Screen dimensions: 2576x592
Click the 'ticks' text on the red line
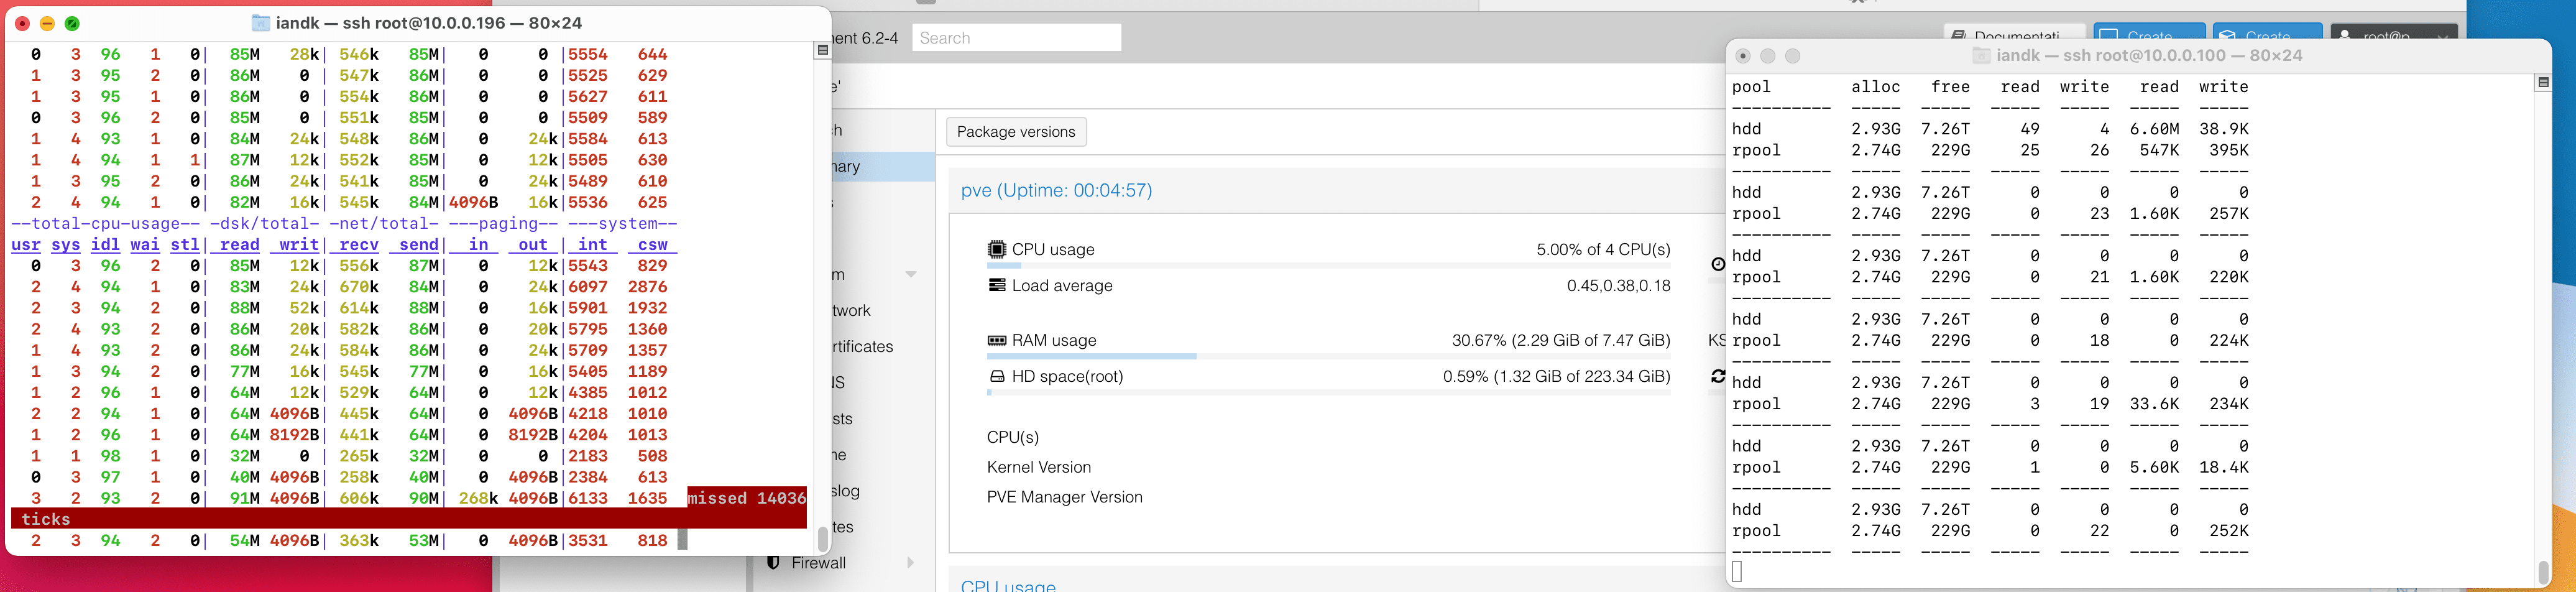46,519
